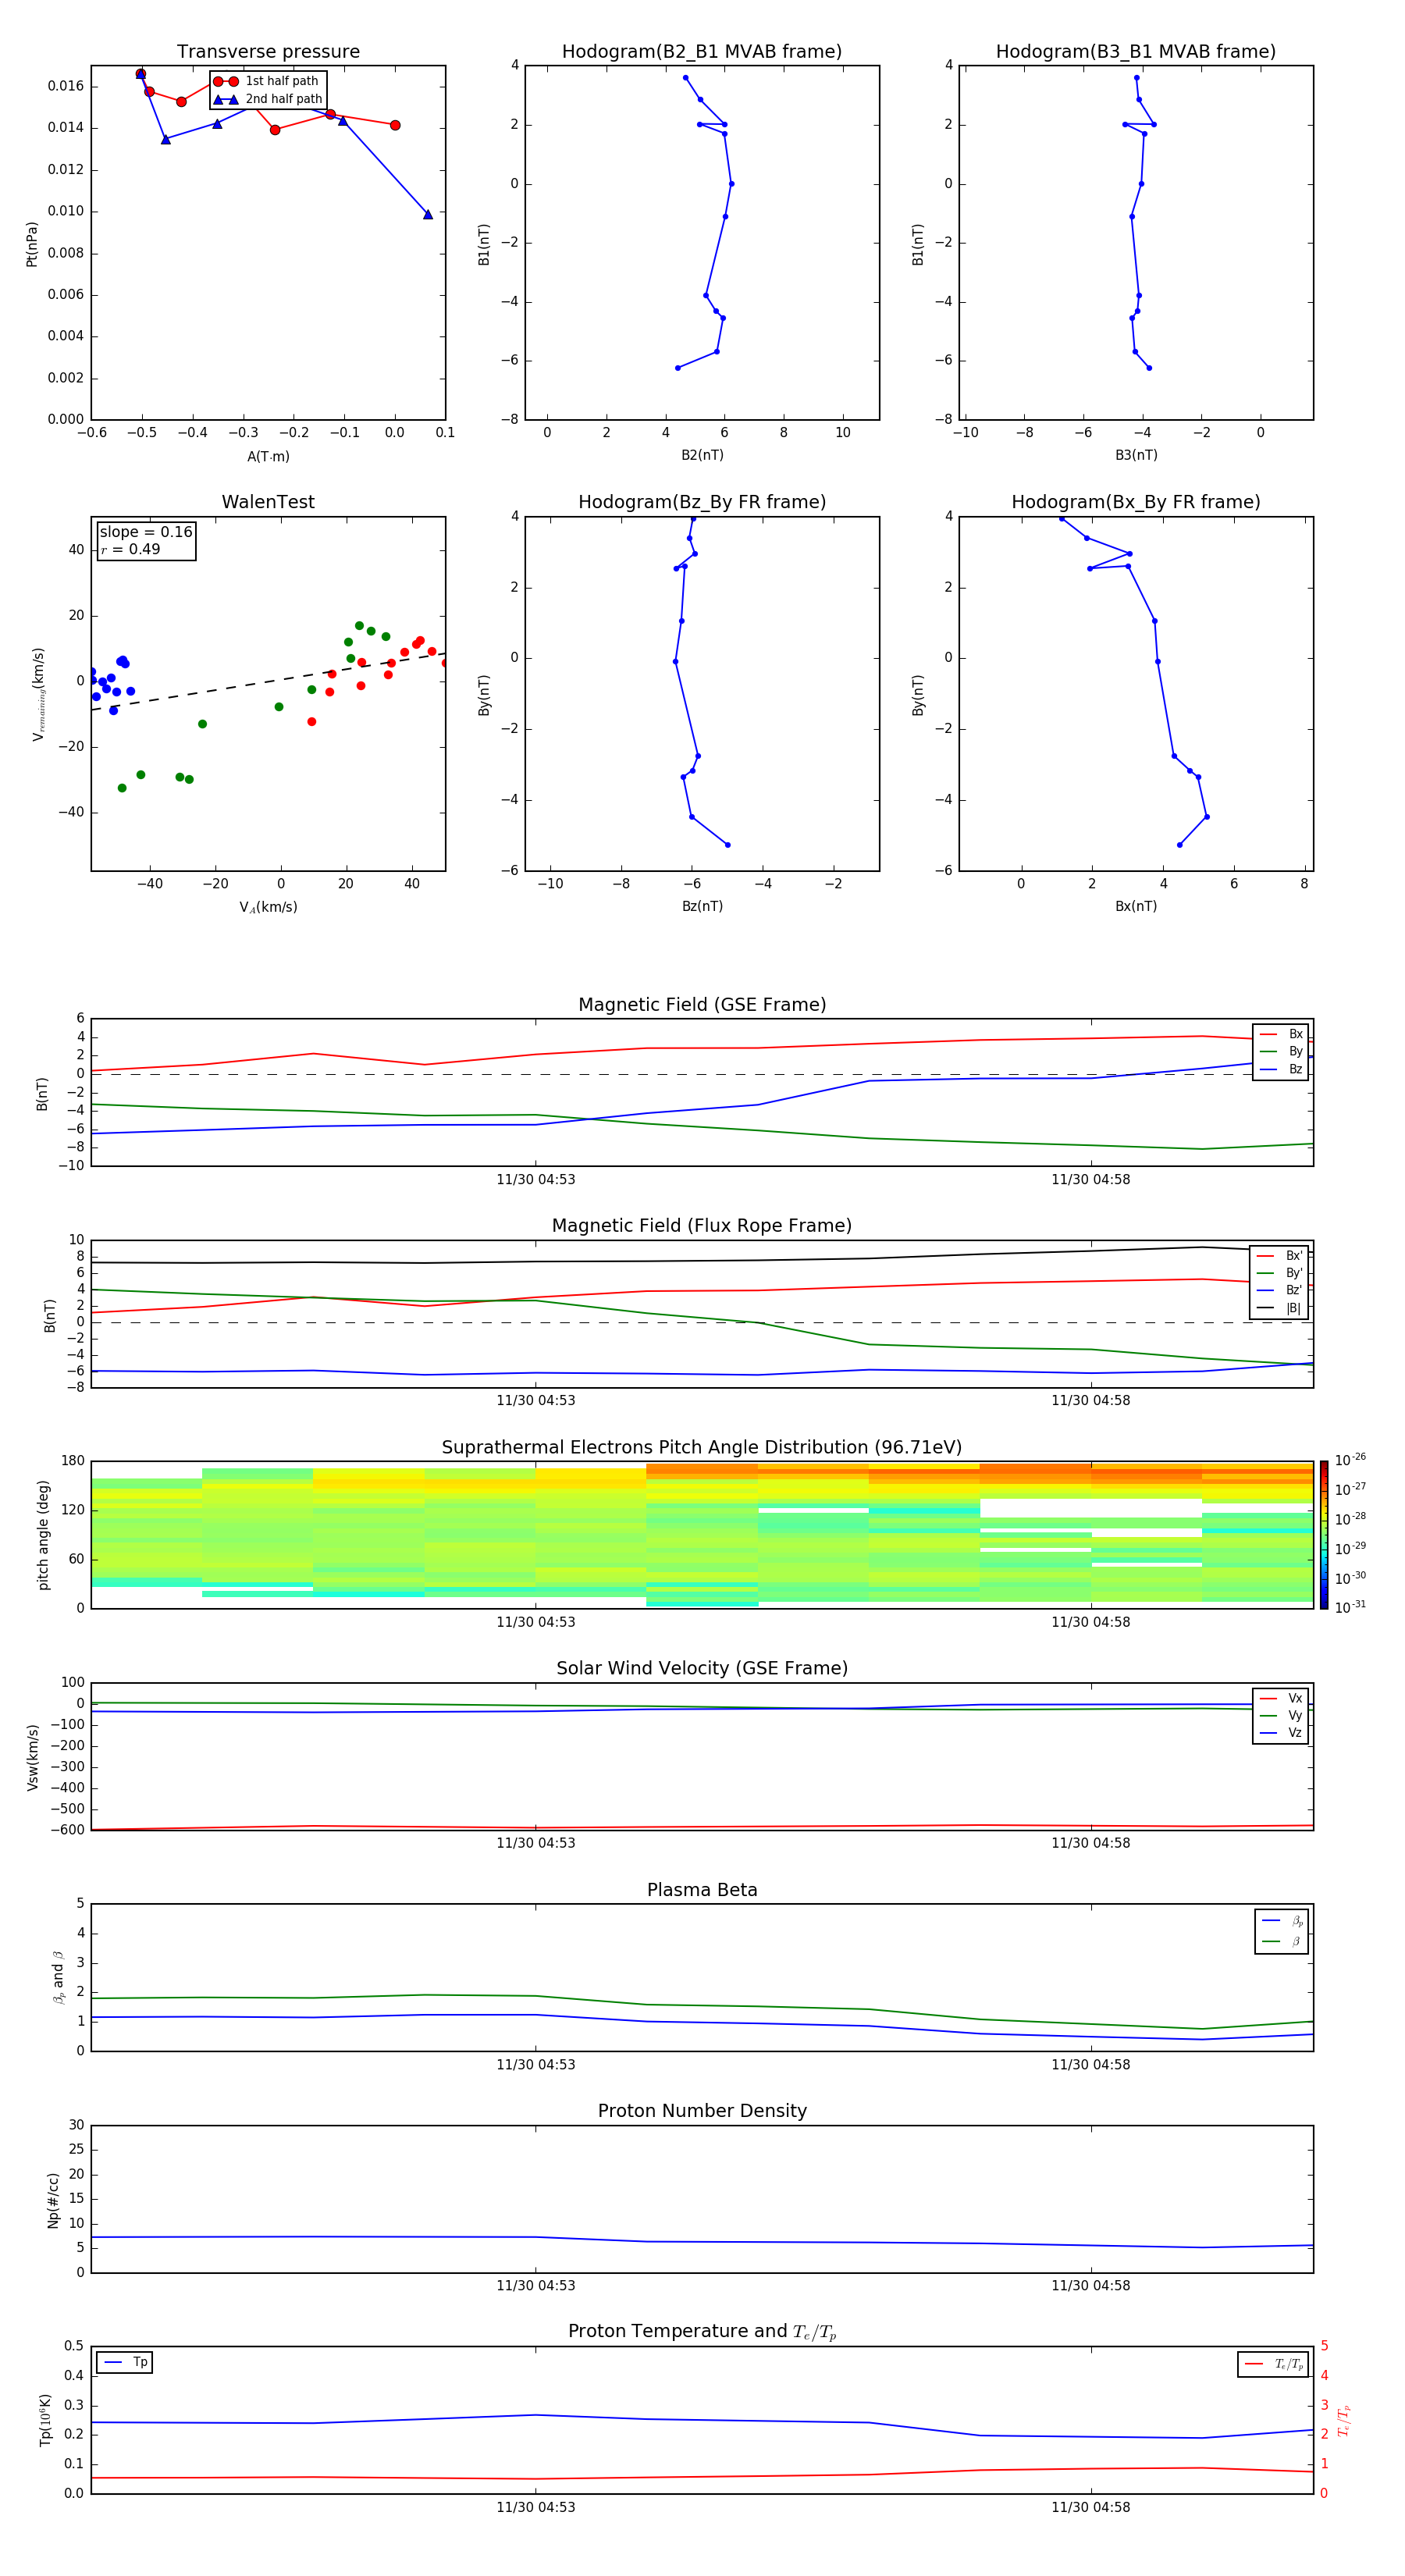The image size is (1405, 2576).
Task: Select the "slope = 0.16" annotation
Action: [146, 532]
